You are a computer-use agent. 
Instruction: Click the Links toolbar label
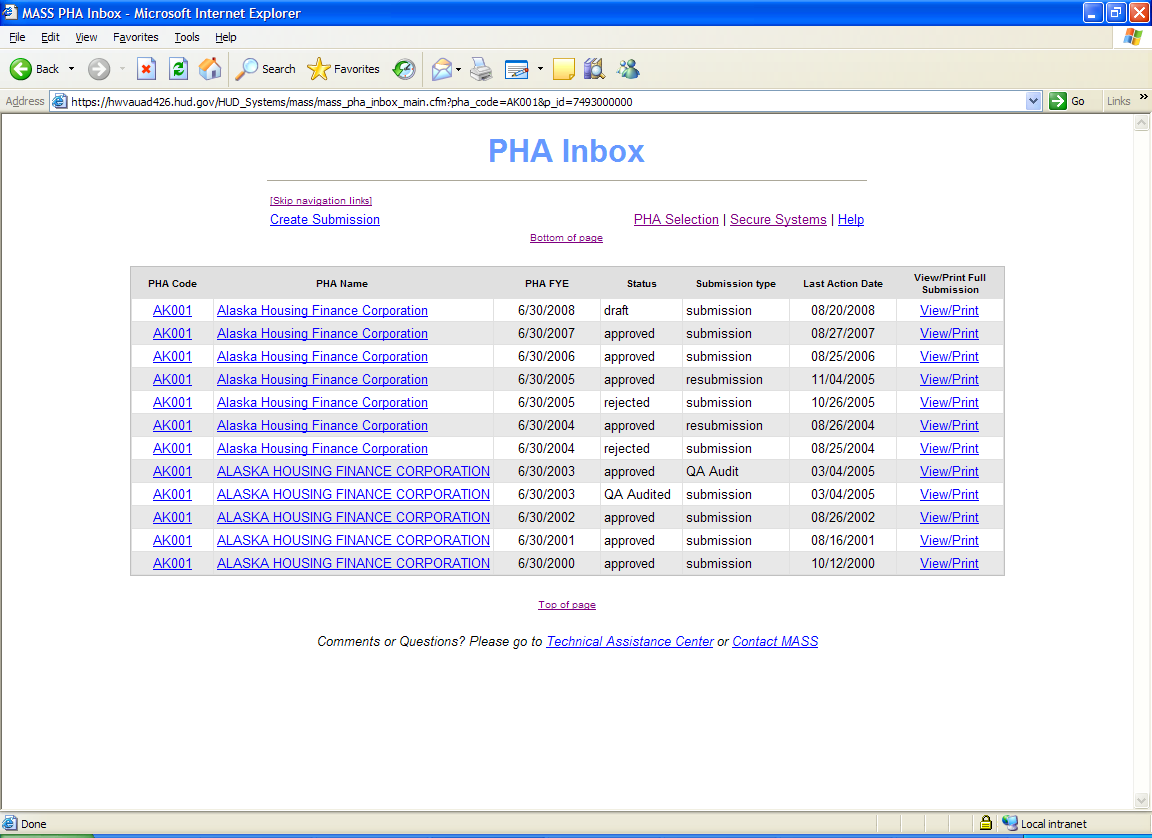(1118, 101)
